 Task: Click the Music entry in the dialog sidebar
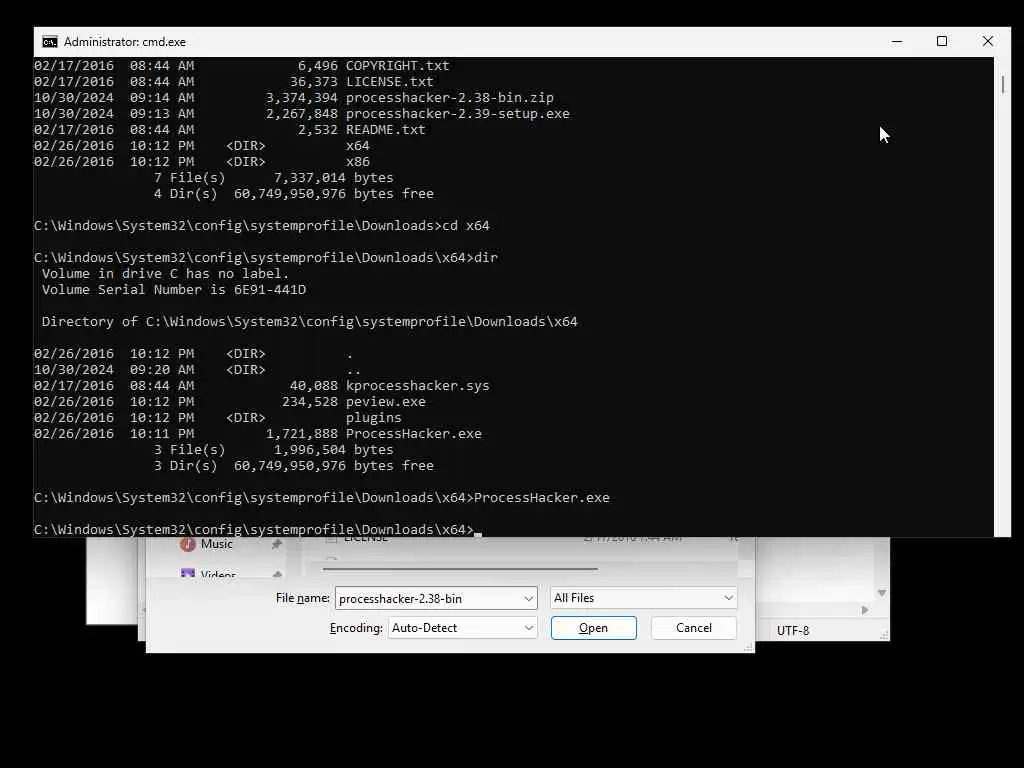(x=216, y=544)
